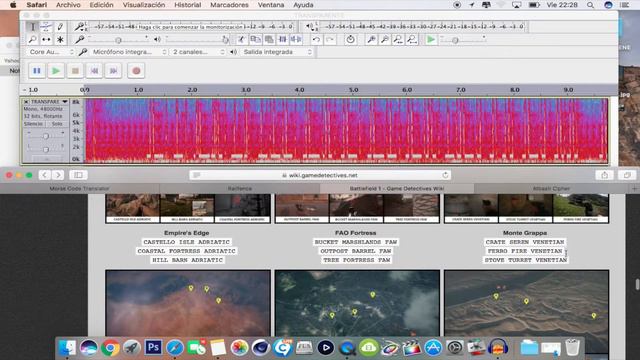Open the Core Audio host dropdown

click(x=51, y=52)
